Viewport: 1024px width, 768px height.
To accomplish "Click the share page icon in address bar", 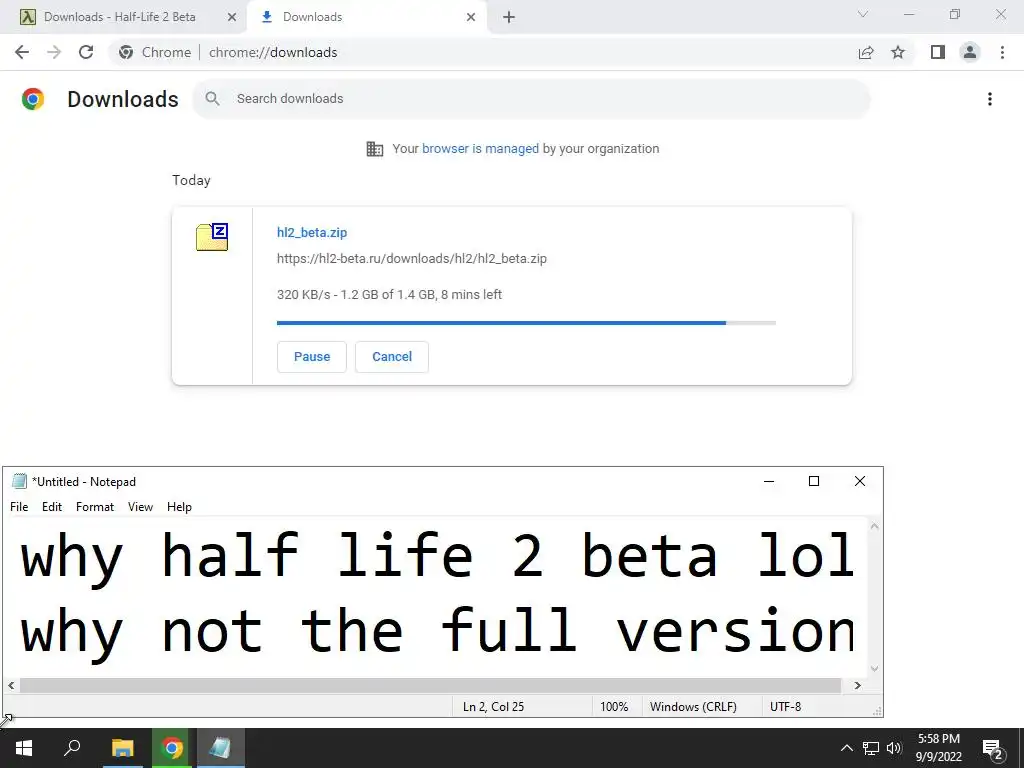I will 866,52.
